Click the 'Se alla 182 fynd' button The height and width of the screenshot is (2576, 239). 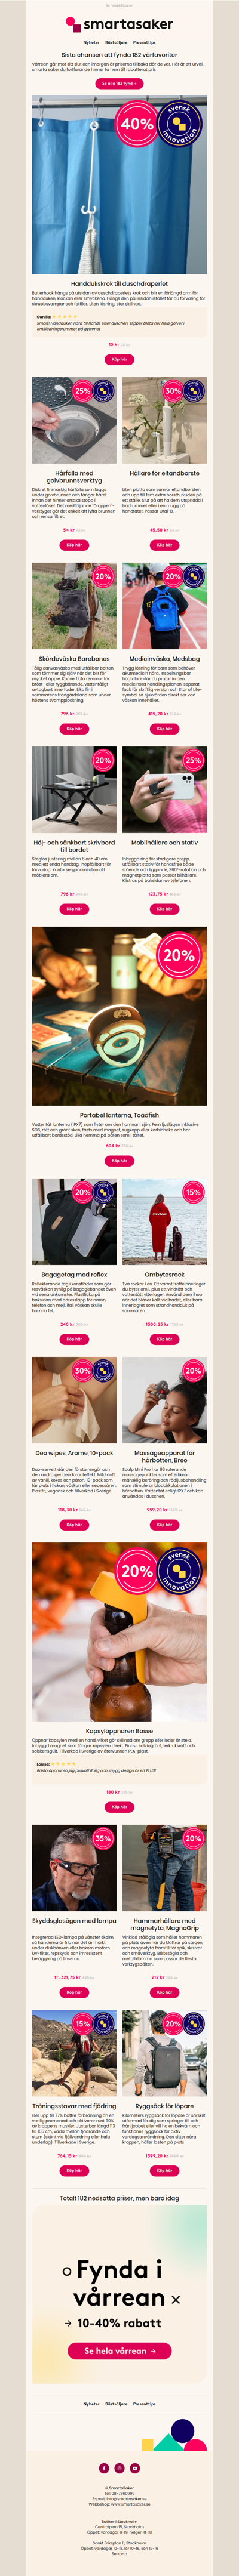[119, 84]
